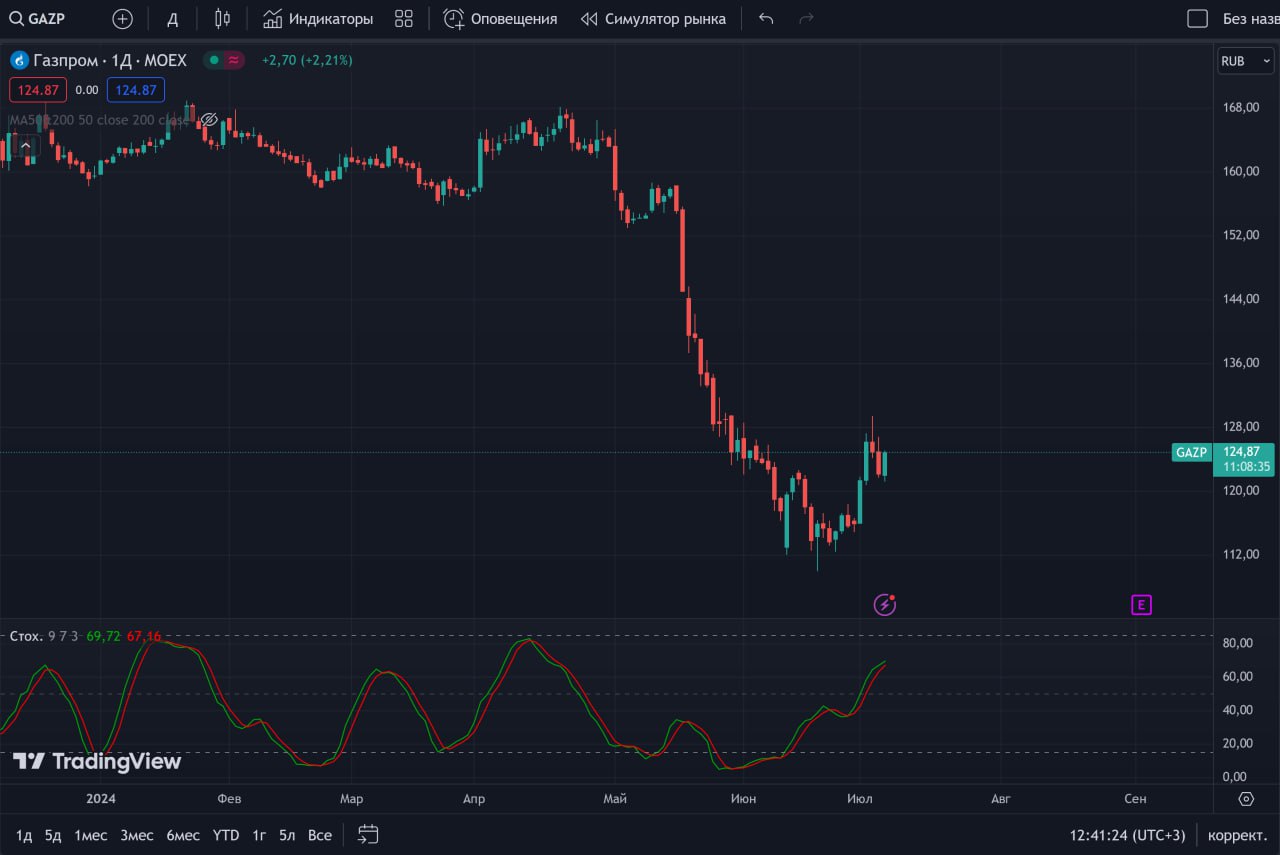The image size is (1280, 855).
Task: Set range to 1мес
Action: point(90,835)
